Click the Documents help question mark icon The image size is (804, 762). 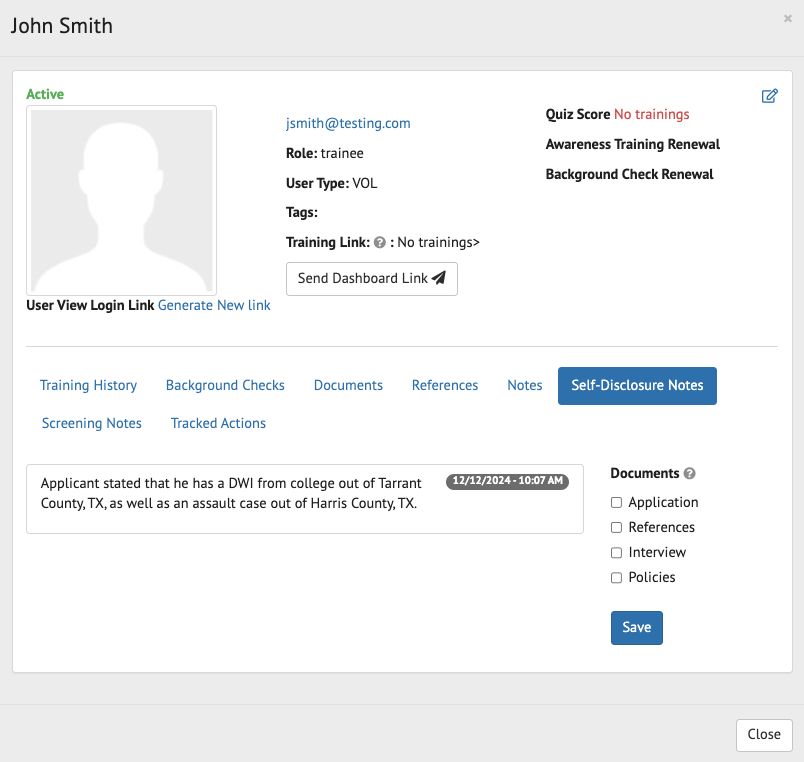[689, 474]
